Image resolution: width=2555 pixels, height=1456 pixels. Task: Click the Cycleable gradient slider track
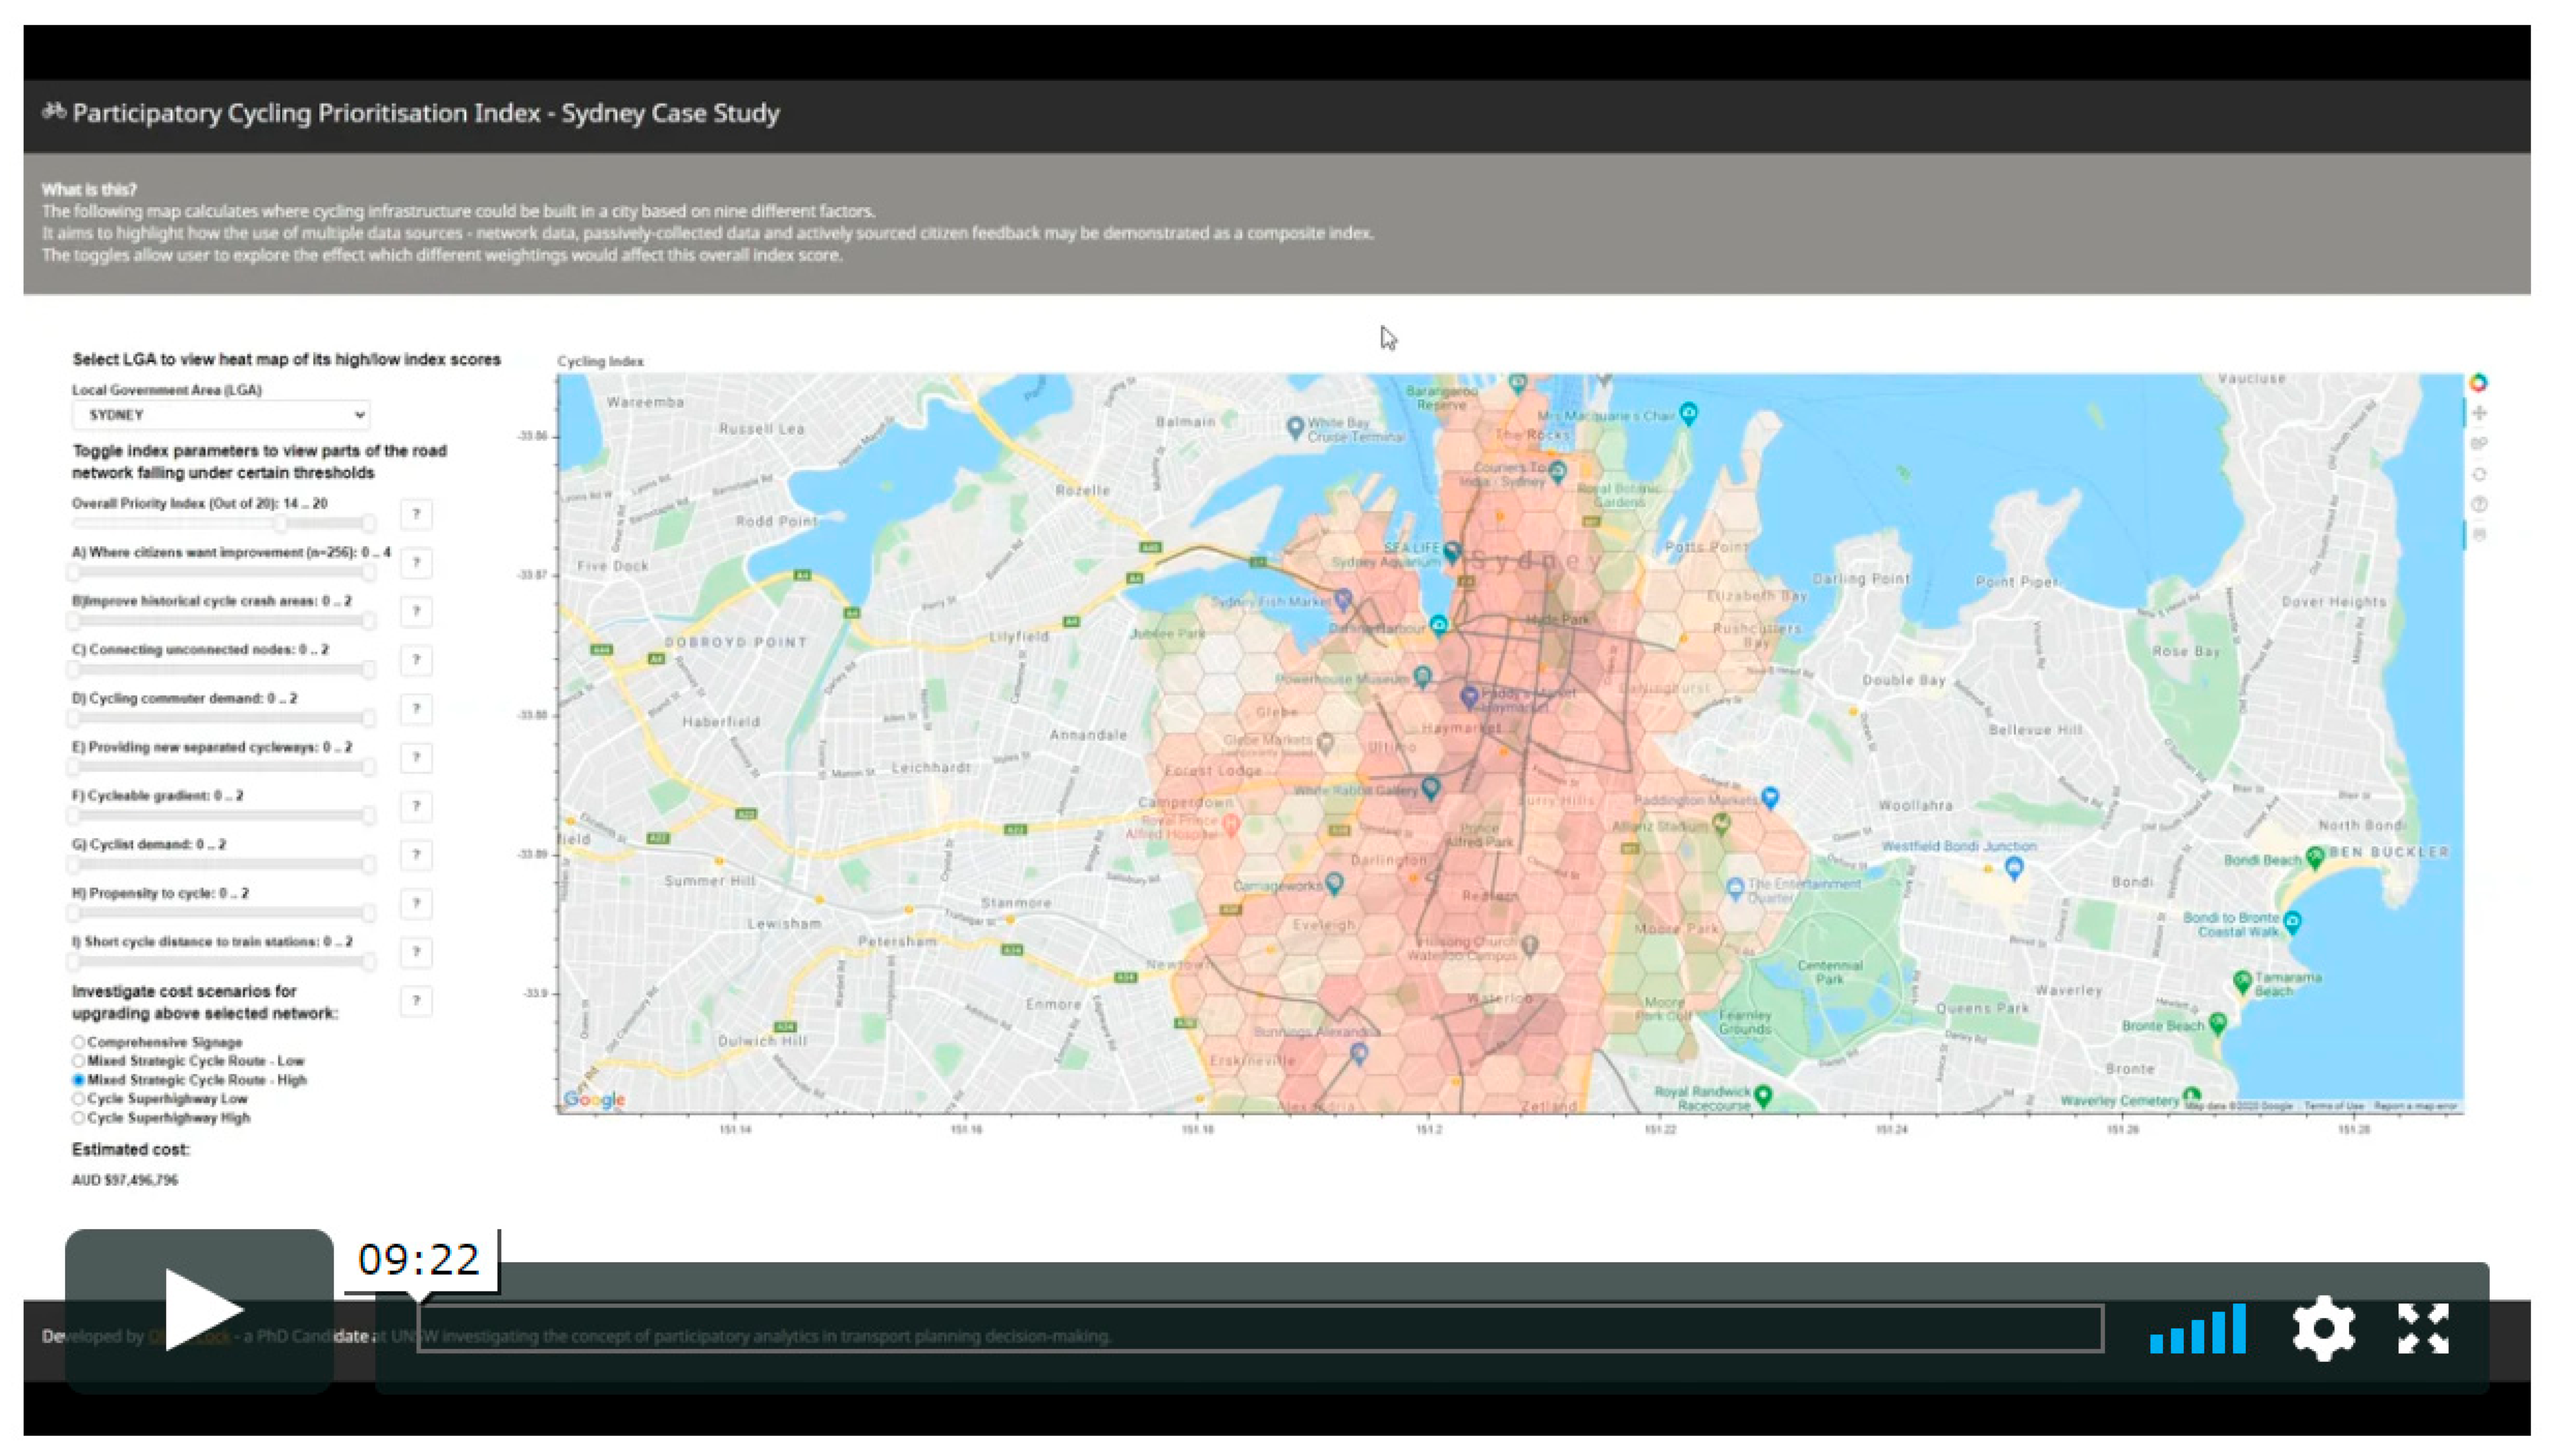click(x=220, y=815)
